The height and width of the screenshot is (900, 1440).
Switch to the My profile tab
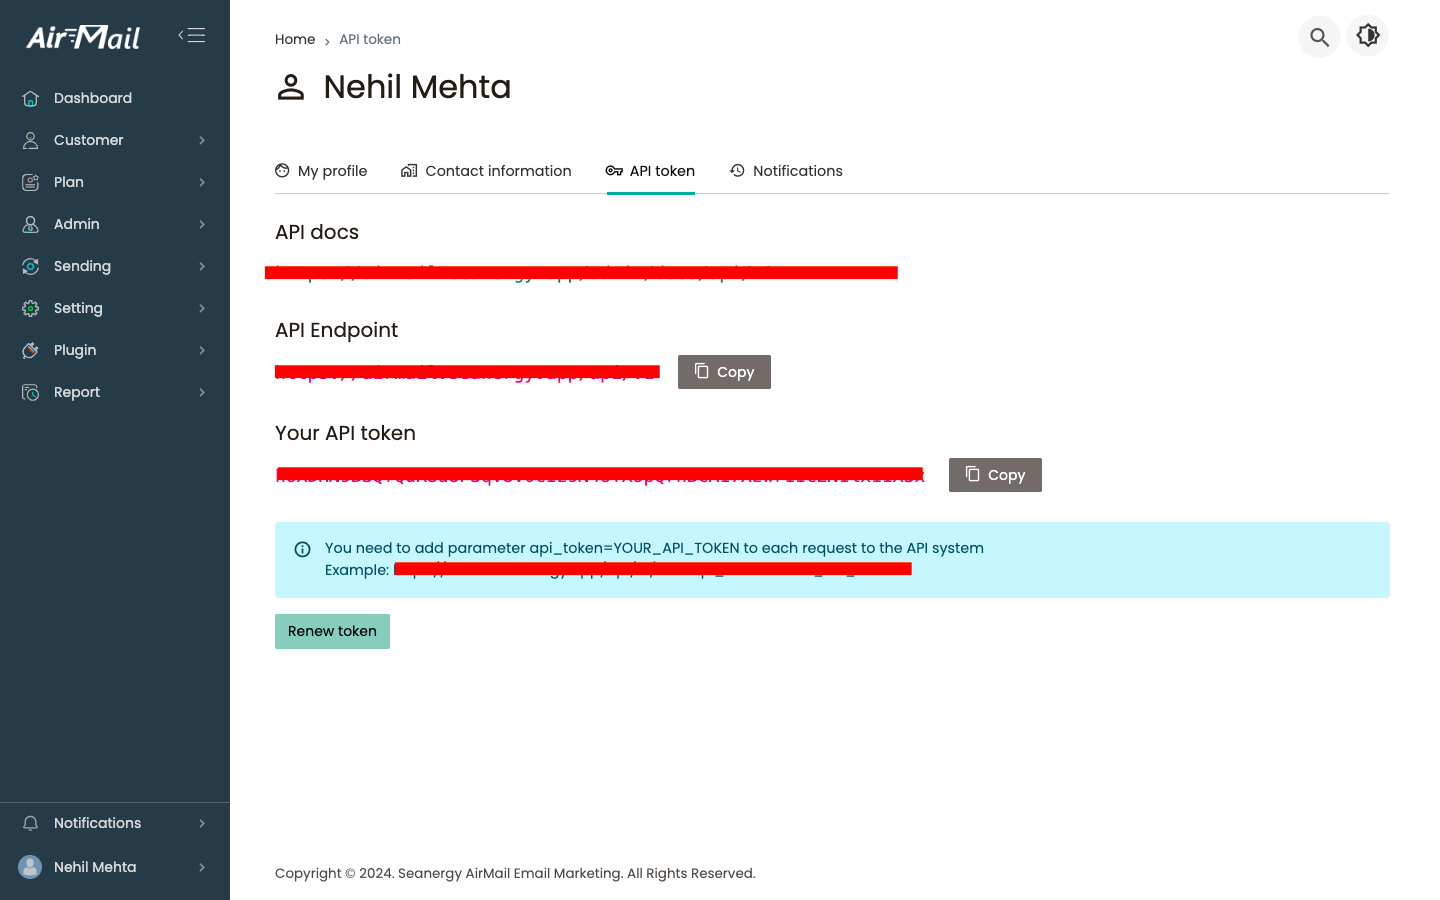coord(321,171)
